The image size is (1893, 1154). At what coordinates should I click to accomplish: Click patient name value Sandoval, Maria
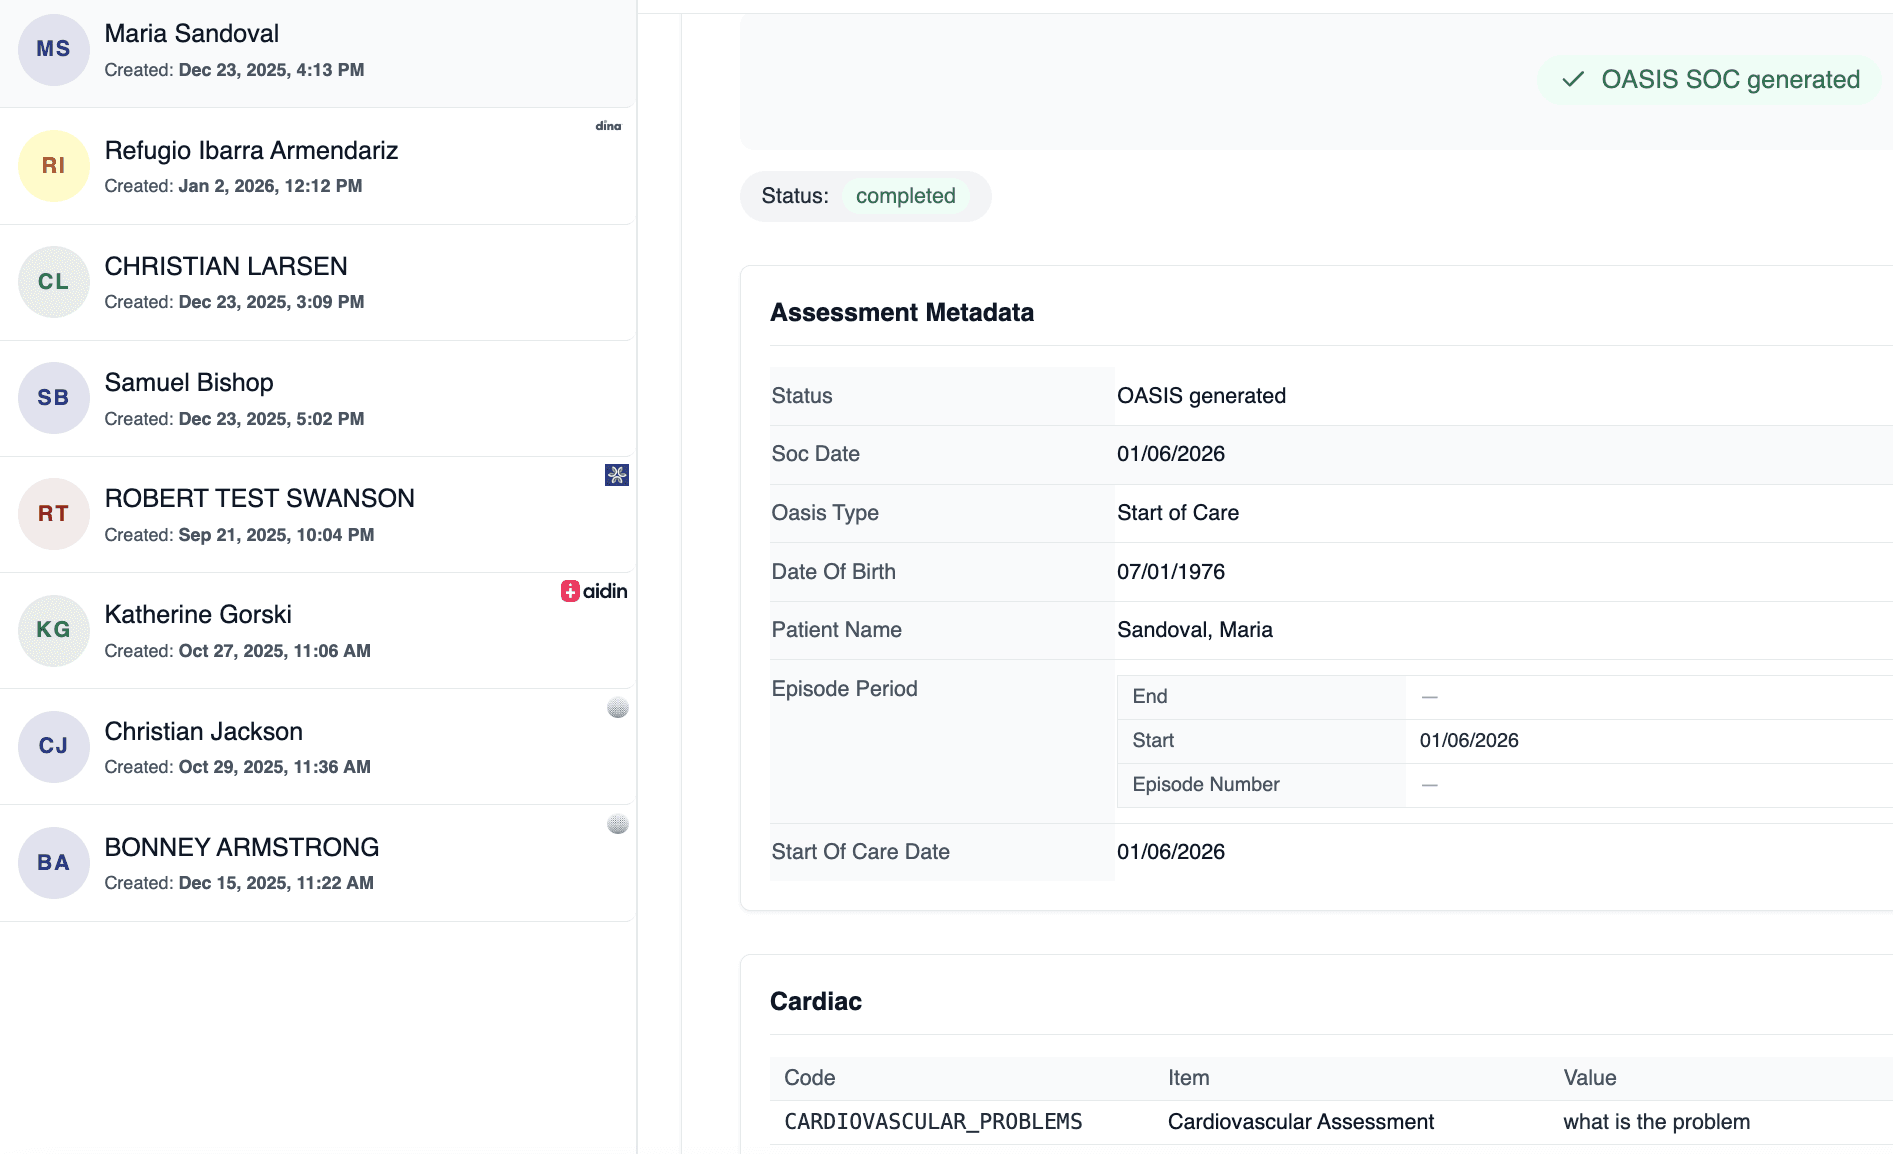coord(1195,630)
